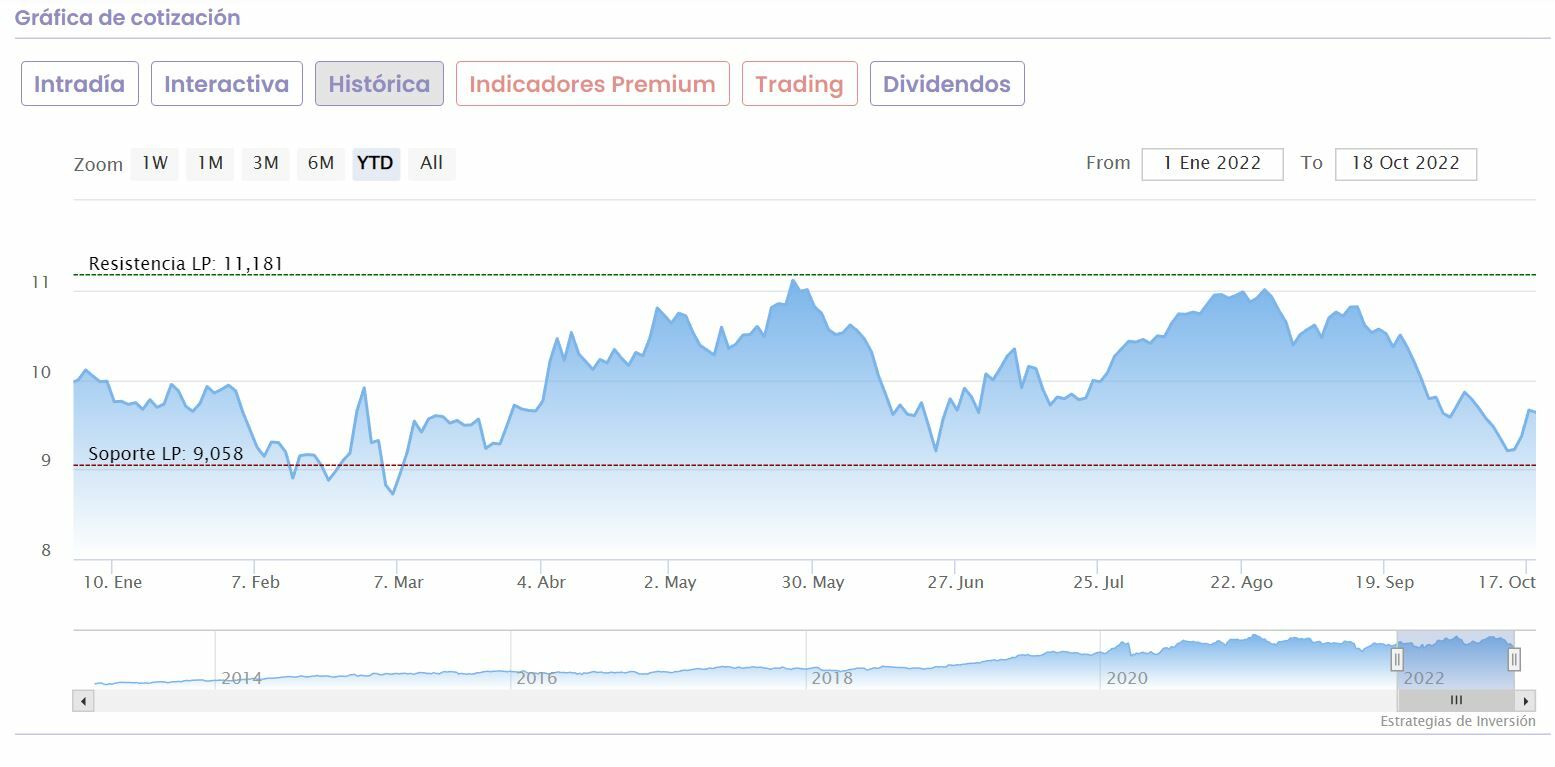Click the scrollbar right arrow
Screen dimensions: 1555x767
1526,701
